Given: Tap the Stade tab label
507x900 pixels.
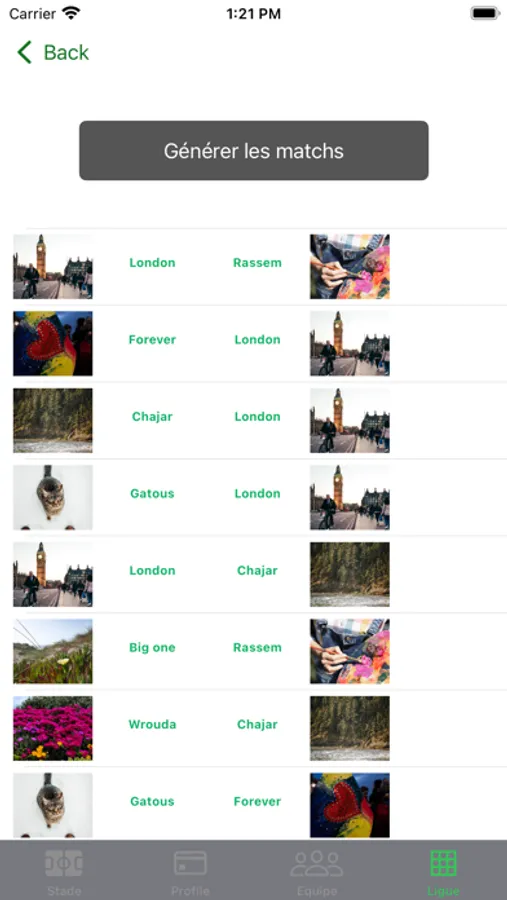Looking at the screenshot, I should point(64,891).
